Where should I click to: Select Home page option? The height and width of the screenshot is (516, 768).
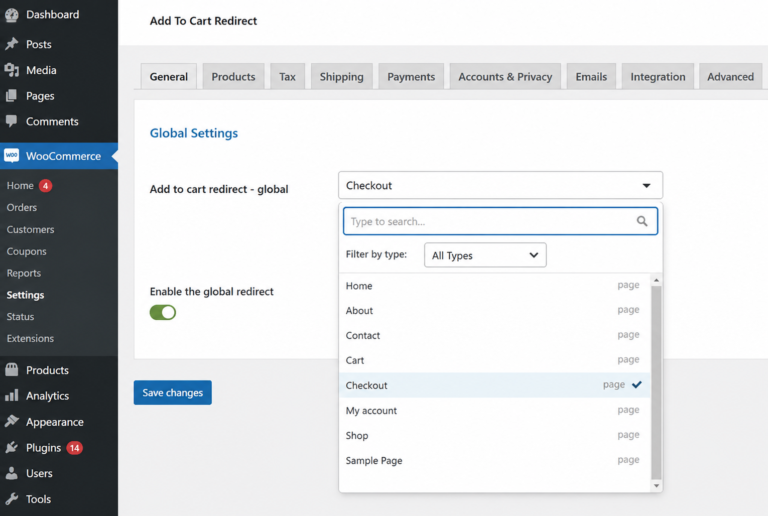[495, 285]
